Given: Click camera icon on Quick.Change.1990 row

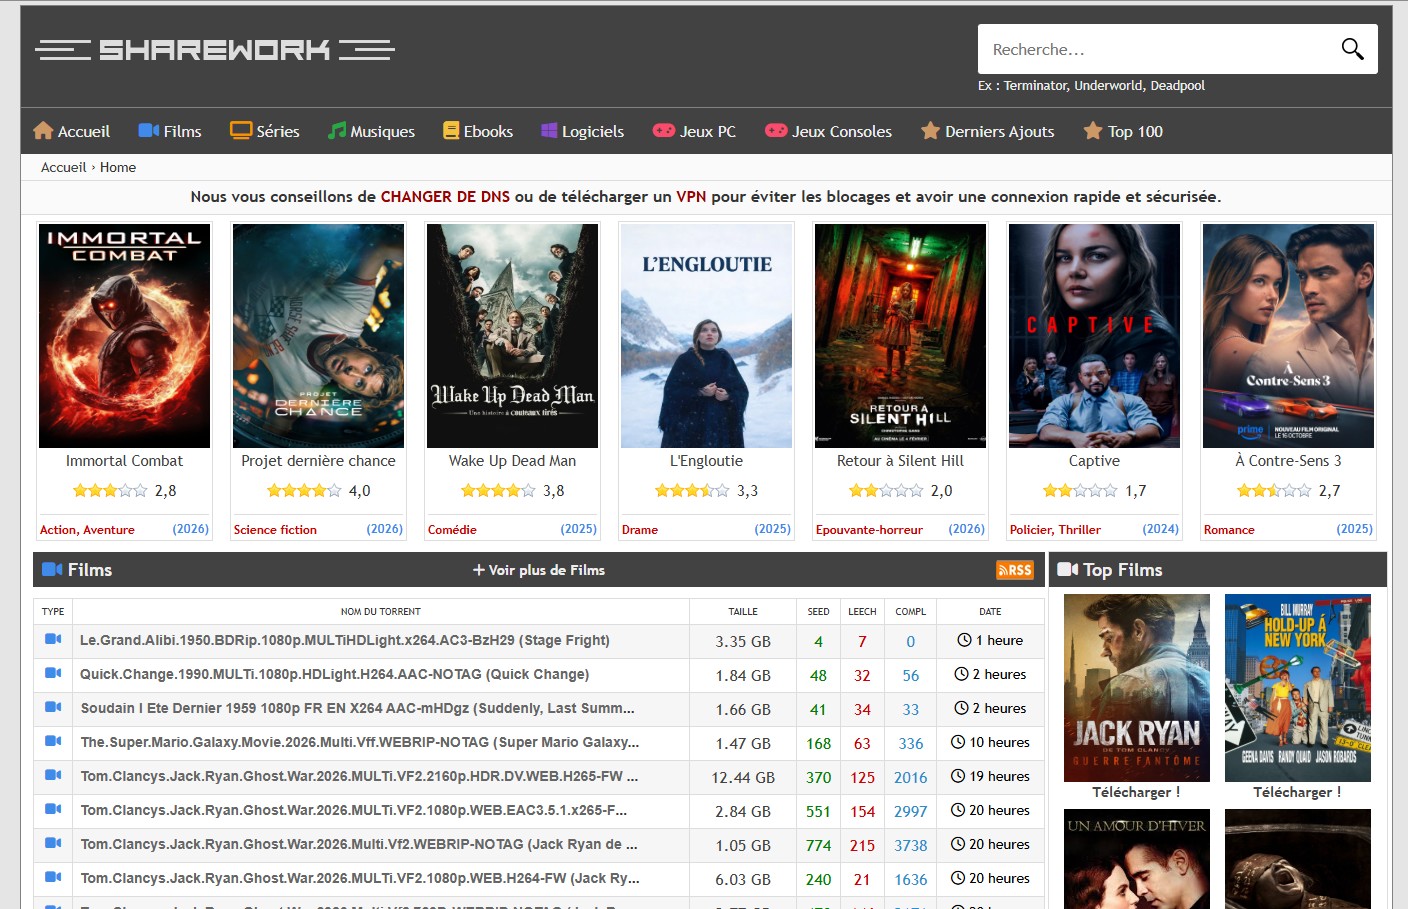Looking at the screenshot, I should click(x=53, y=673).
